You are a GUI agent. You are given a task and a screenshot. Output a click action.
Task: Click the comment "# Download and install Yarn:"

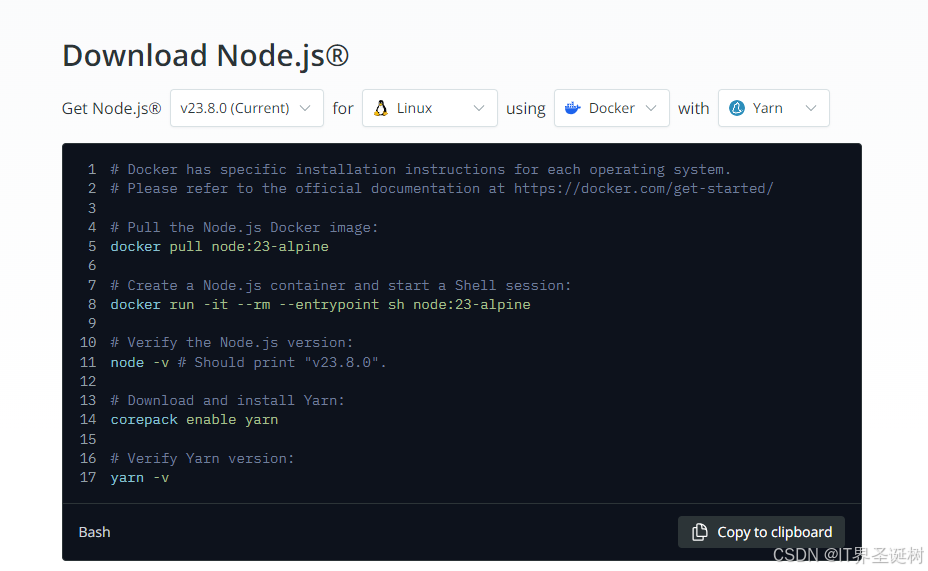[228, 401]
